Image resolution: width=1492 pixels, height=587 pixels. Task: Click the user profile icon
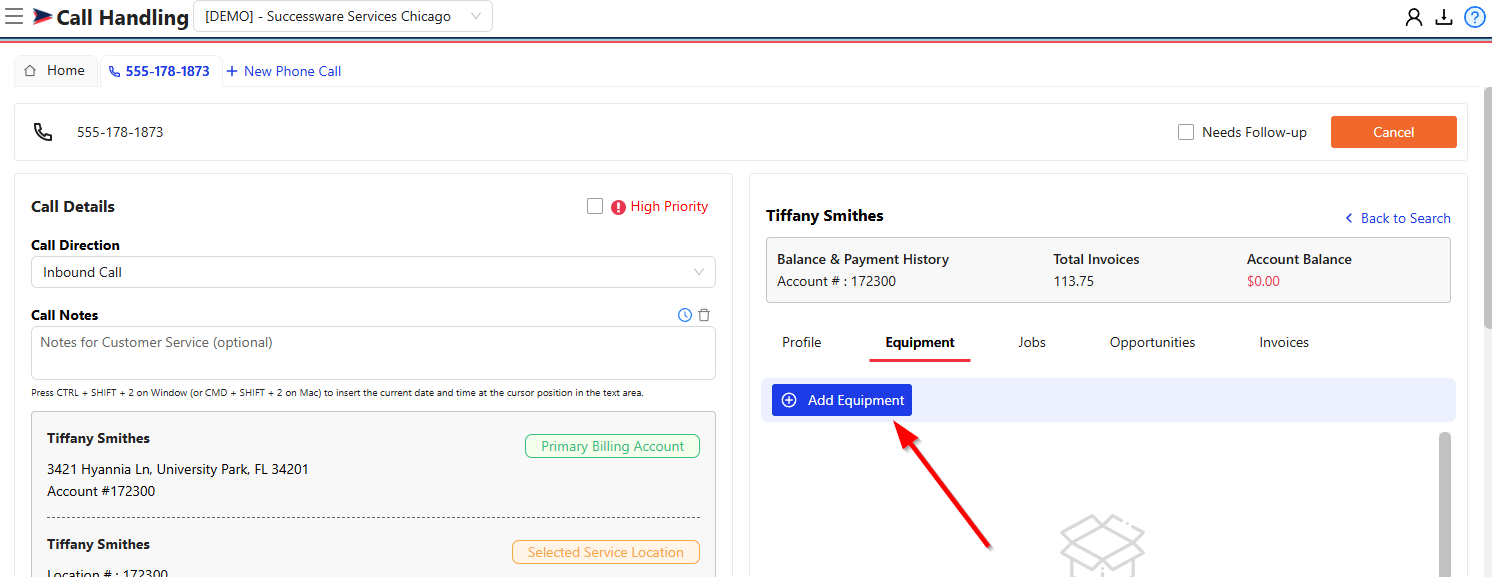click(1413, 17)
